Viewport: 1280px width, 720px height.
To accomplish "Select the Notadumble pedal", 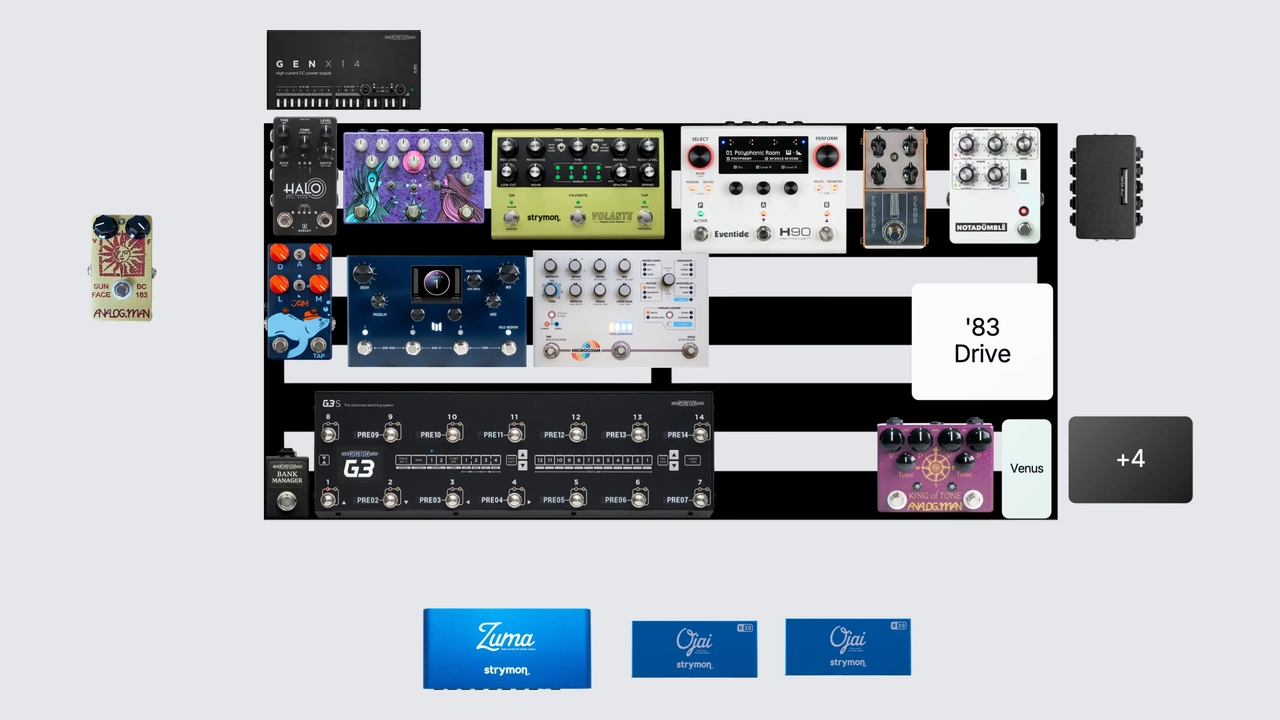I will pyautogui.click(x=994, y=185).
